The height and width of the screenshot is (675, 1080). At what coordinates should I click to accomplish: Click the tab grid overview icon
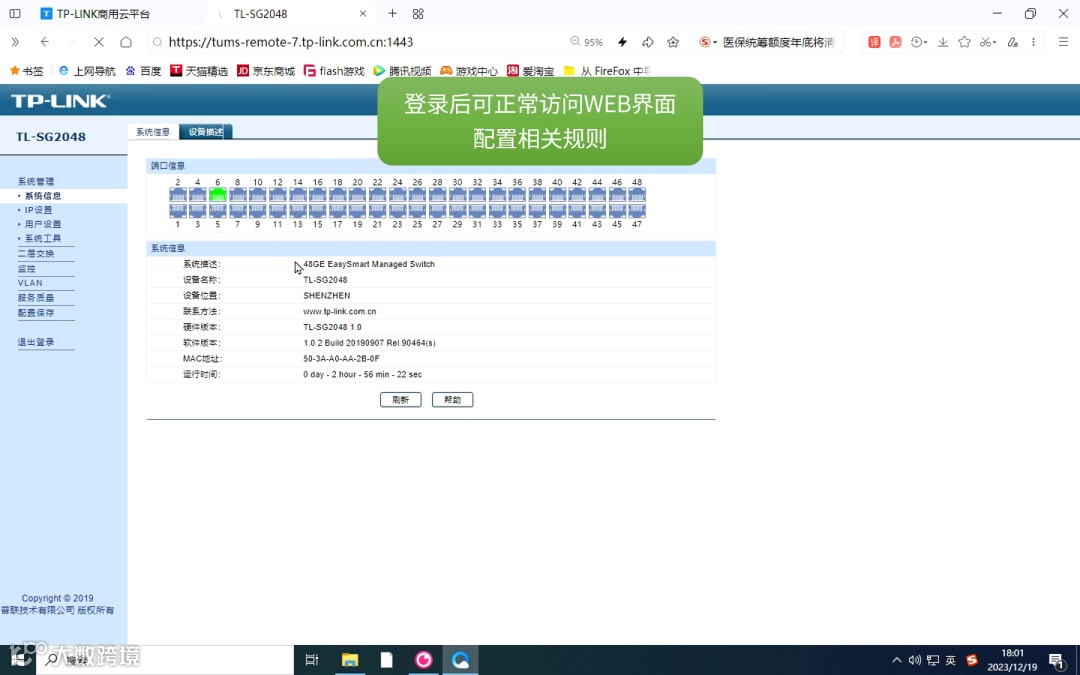point(418,13)
